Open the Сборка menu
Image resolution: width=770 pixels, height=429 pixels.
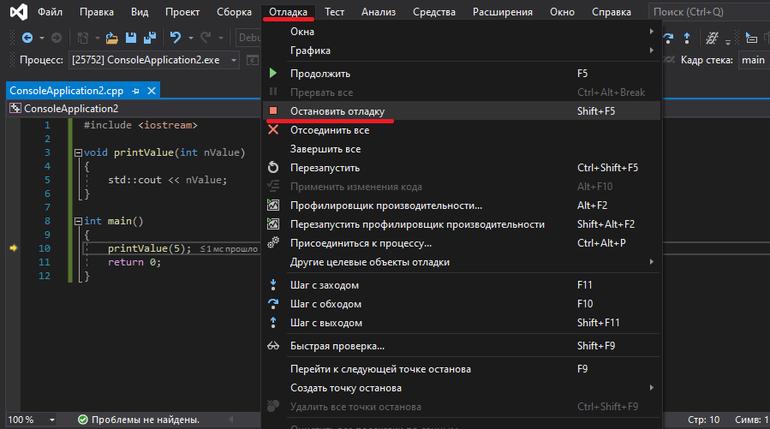pyautogui.click(x=234, y=12)
